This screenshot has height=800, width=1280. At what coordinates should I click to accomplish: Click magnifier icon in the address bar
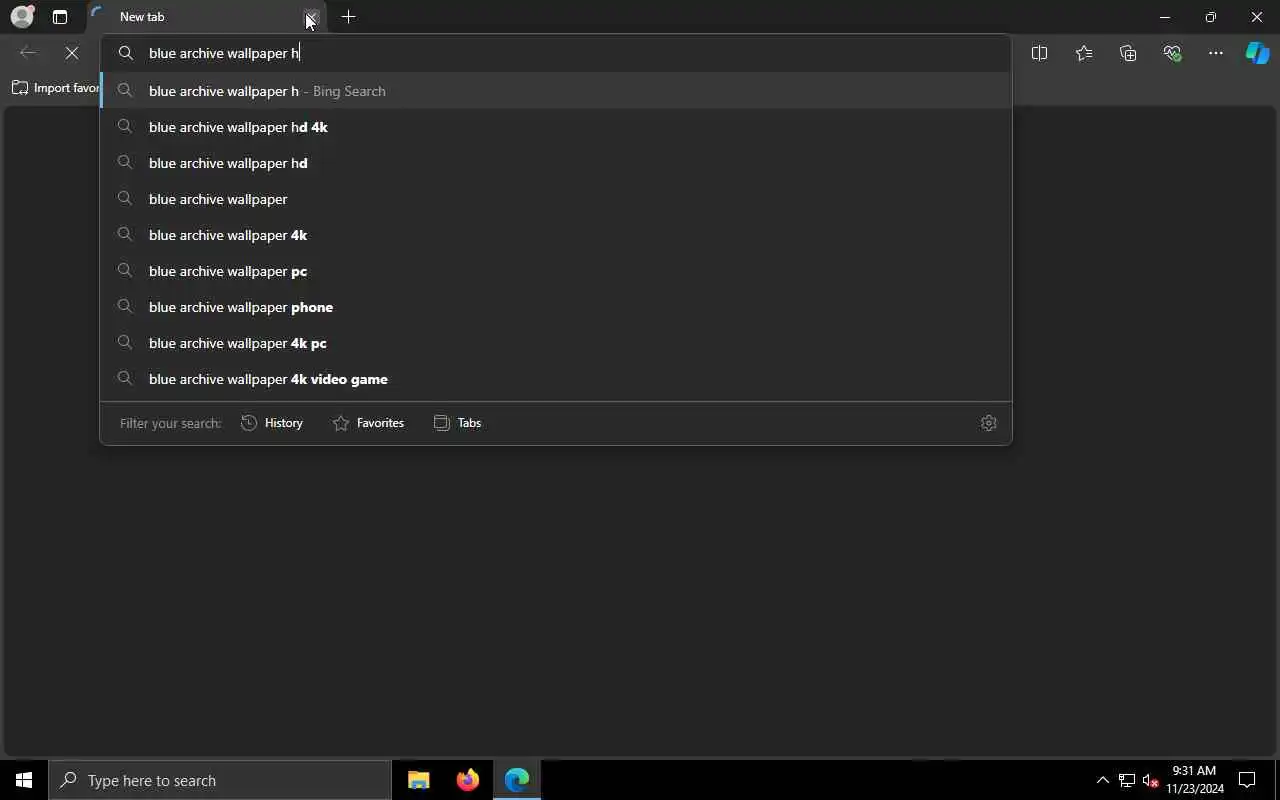126,53
